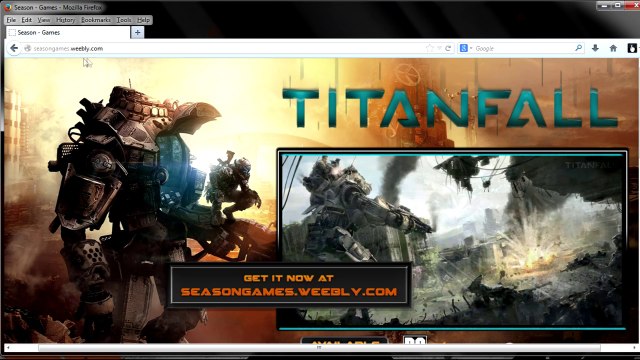
Task: Open the Help menu
Action: (143, 20)
